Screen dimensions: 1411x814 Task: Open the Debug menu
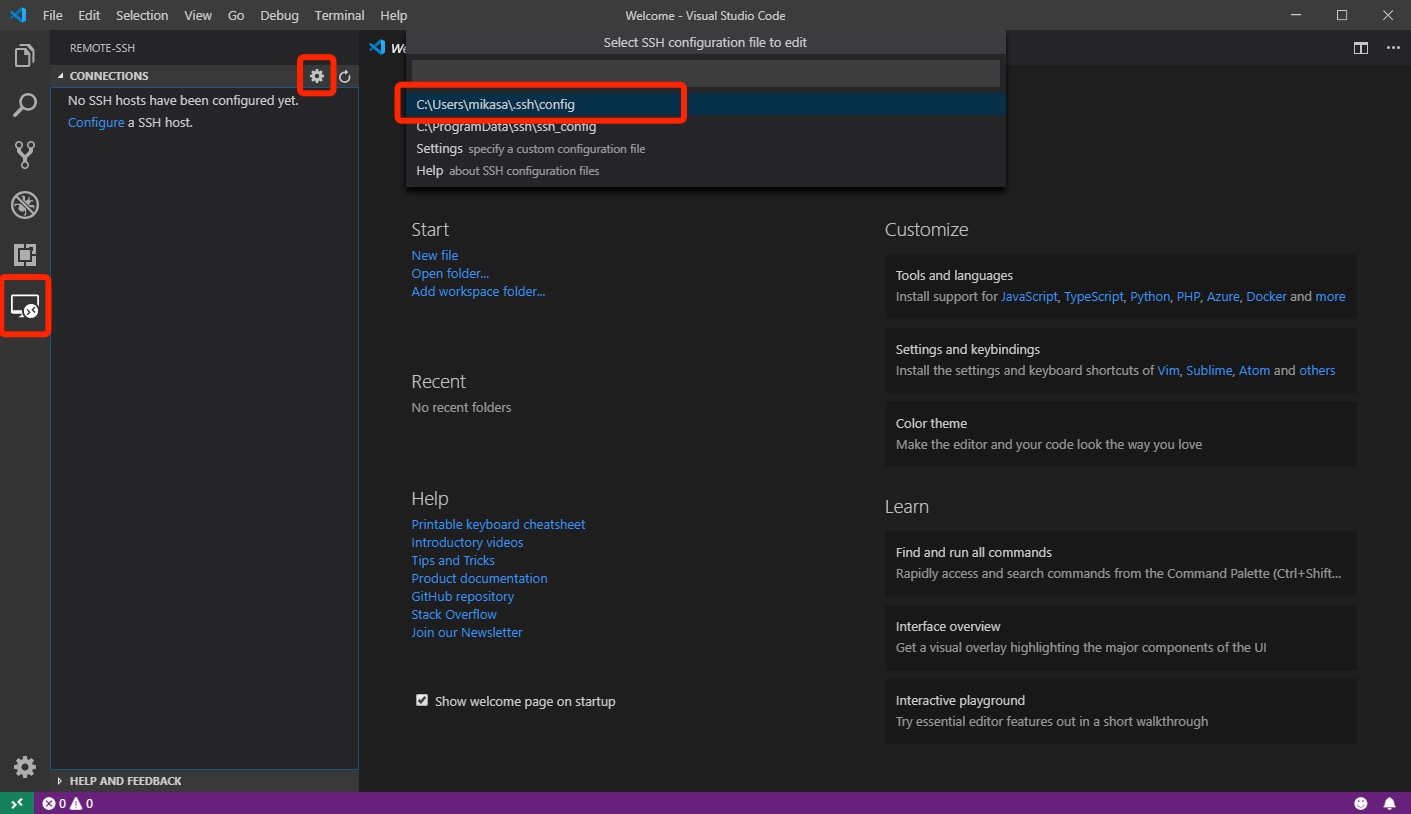[279, 15]
